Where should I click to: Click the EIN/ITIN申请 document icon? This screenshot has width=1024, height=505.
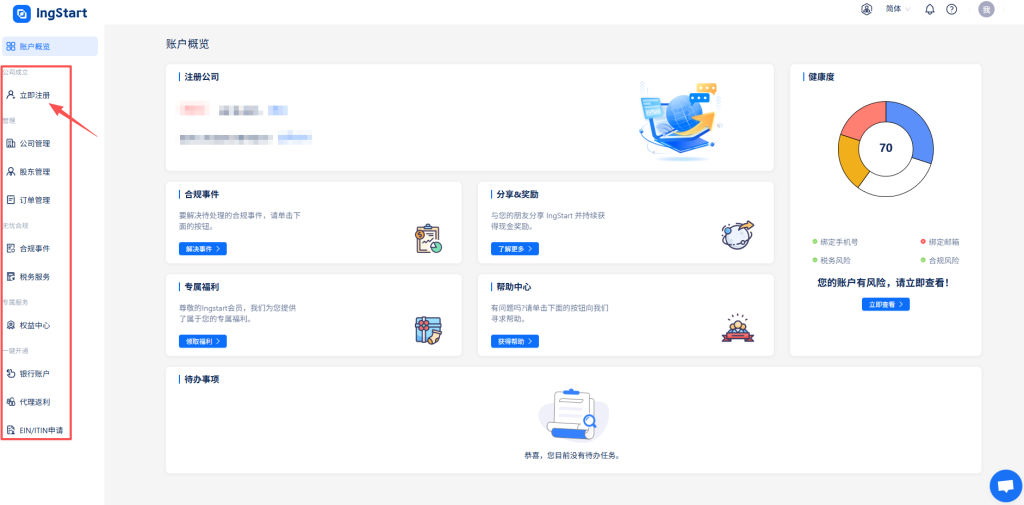10,431
